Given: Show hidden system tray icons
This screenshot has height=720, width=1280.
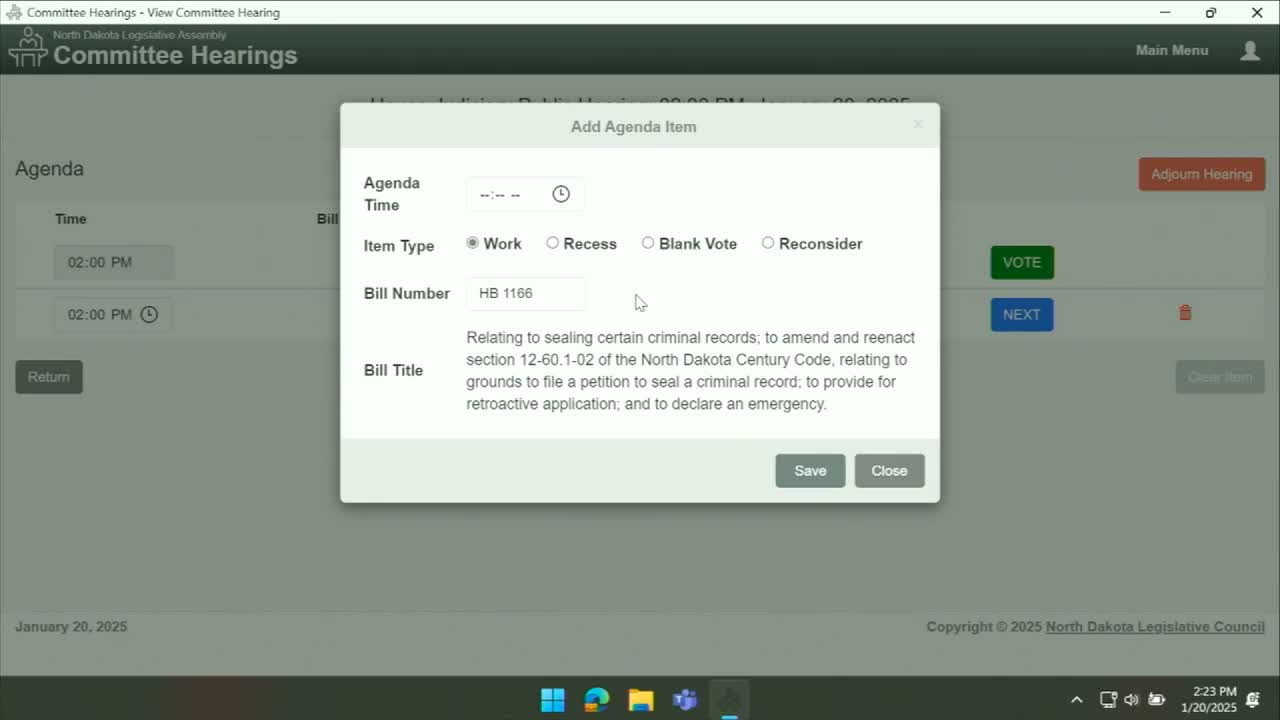Looking at the screenshot, I should coord(1076,700).
